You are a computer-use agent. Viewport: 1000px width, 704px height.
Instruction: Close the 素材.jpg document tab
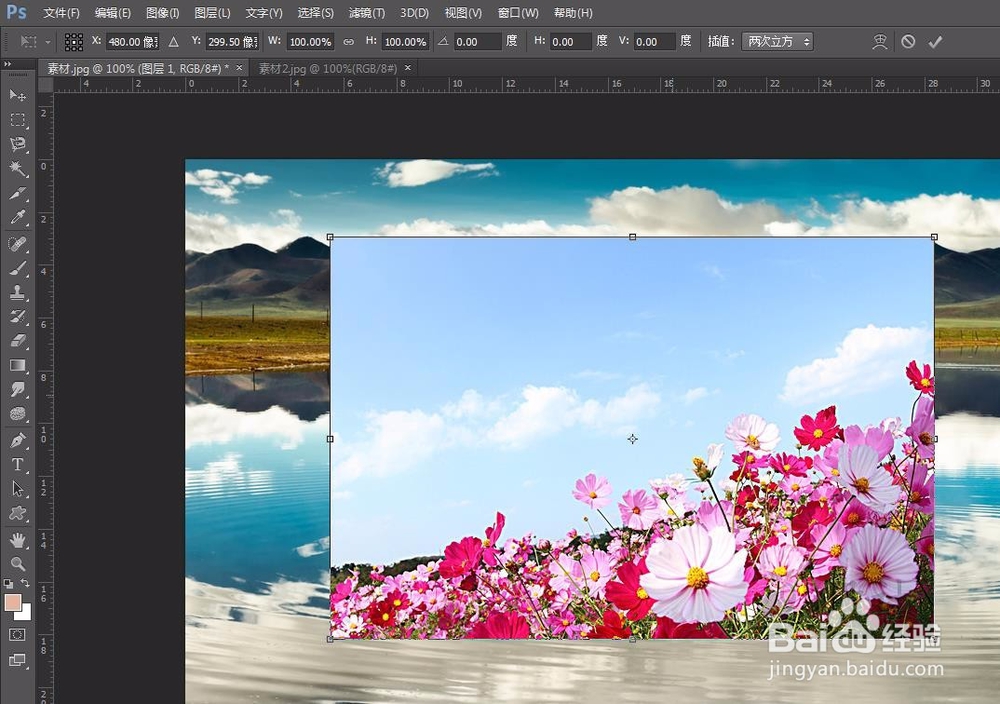(x=239, y=68)
